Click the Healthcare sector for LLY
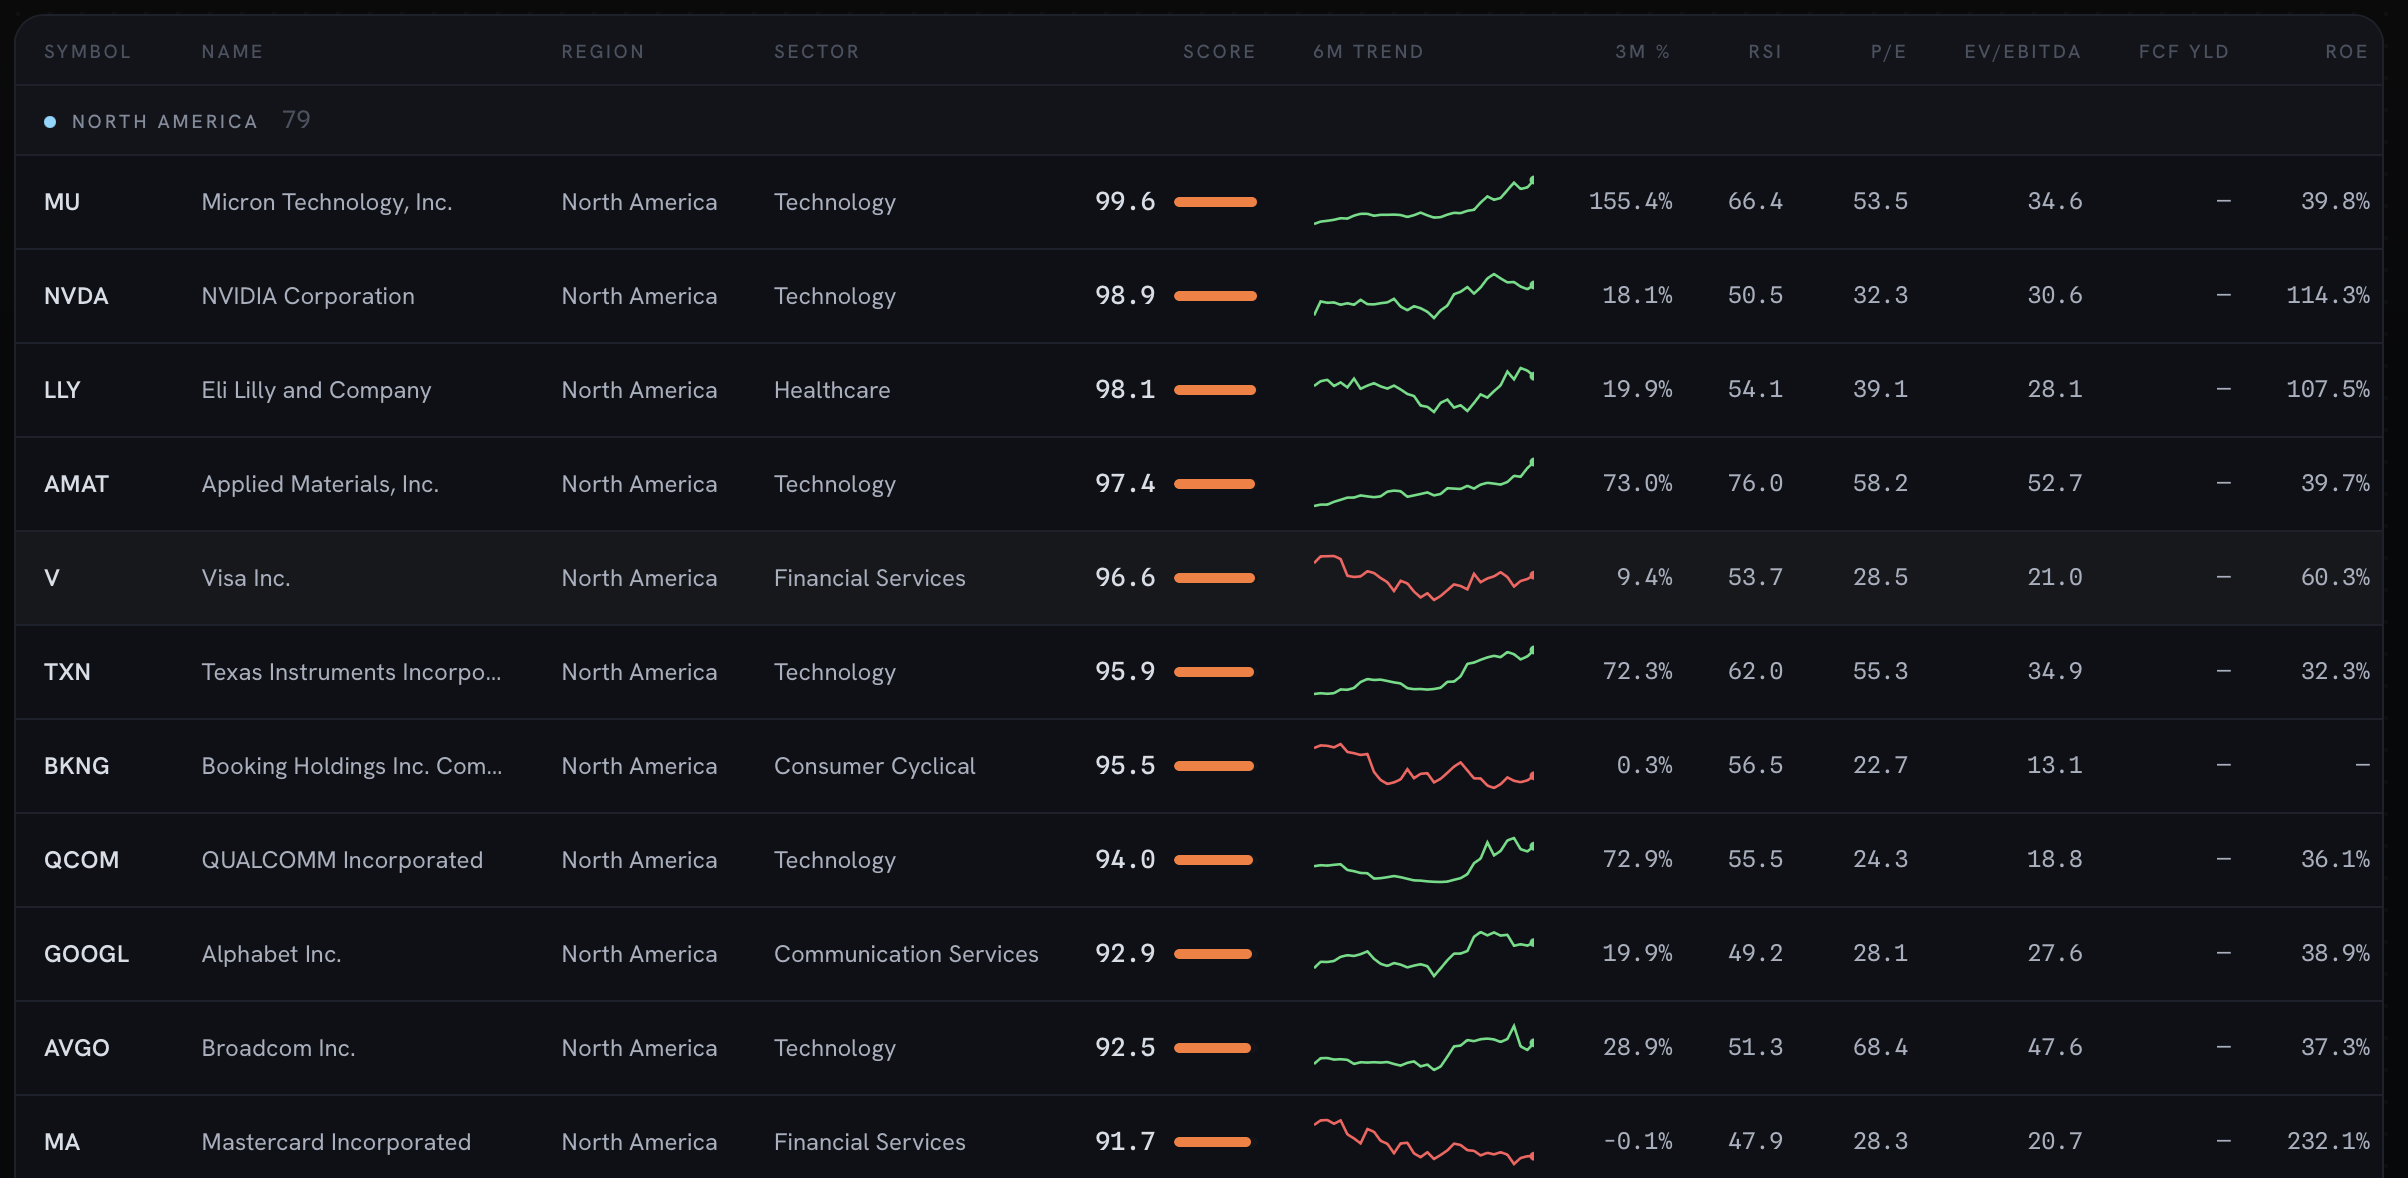This screenshot has height=1178, width=2408. coord(832,390)
